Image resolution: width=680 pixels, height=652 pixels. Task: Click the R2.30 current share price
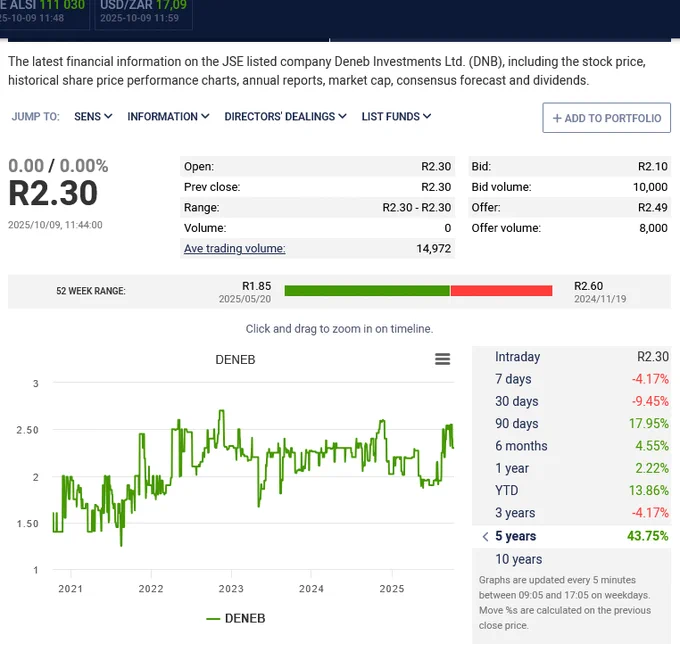click(x=53, y=193)
